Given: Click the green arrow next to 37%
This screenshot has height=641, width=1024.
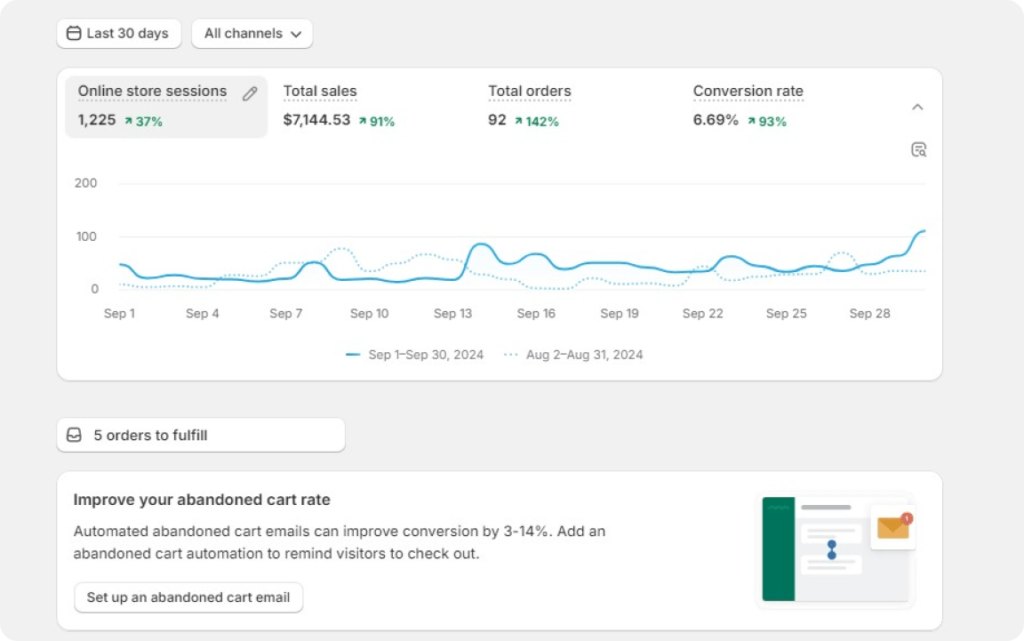Looking at the screenshot, I should [x=129, y=121].
